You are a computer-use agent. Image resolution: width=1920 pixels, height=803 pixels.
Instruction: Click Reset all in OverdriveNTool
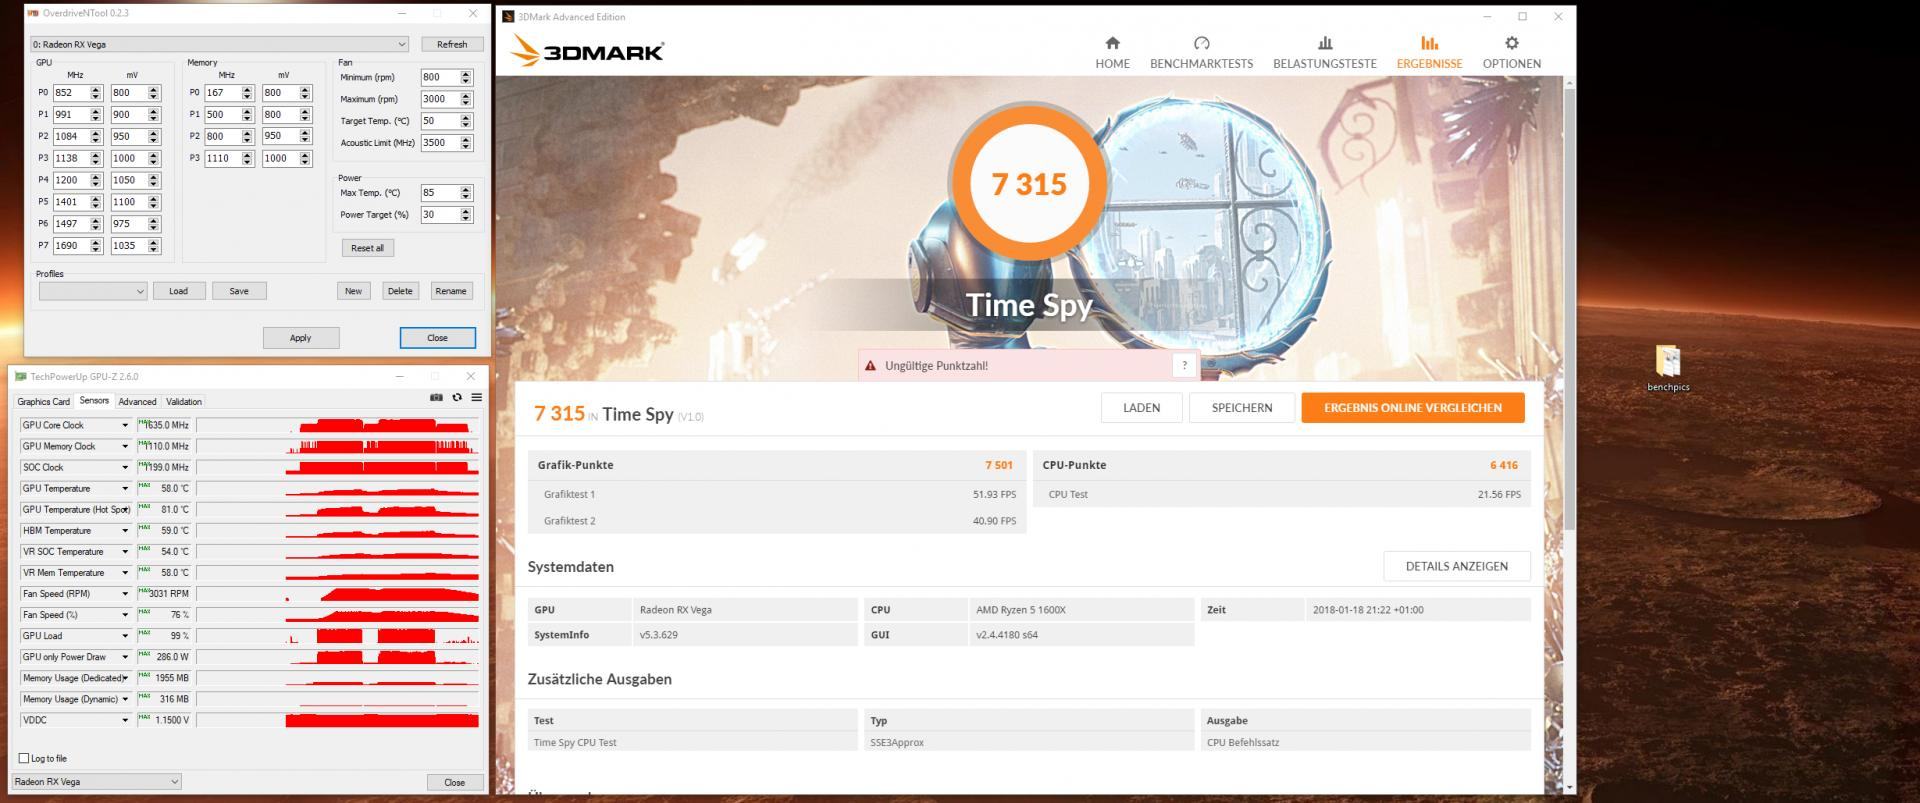pos(367,248)
